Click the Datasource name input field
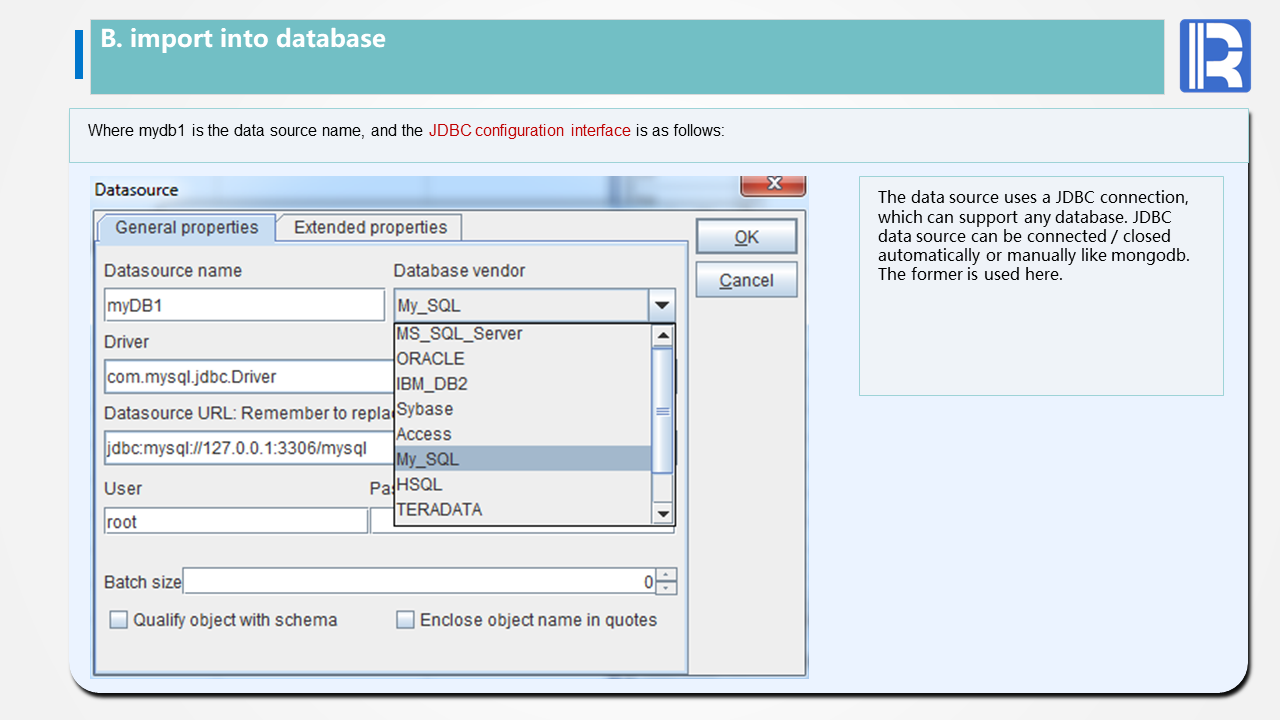Screen dimensions: 1280x720 coord(244,306)
